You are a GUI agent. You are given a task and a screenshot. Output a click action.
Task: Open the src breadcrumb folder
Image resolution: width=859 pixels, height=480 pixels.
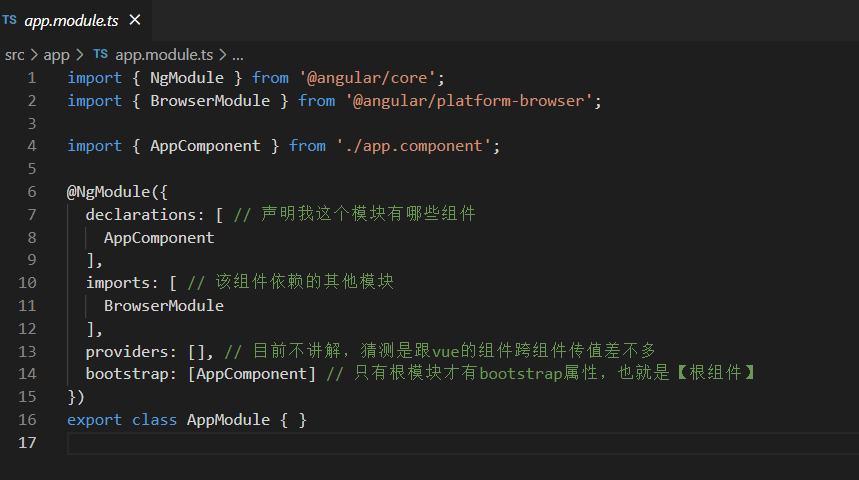[15, 55]
